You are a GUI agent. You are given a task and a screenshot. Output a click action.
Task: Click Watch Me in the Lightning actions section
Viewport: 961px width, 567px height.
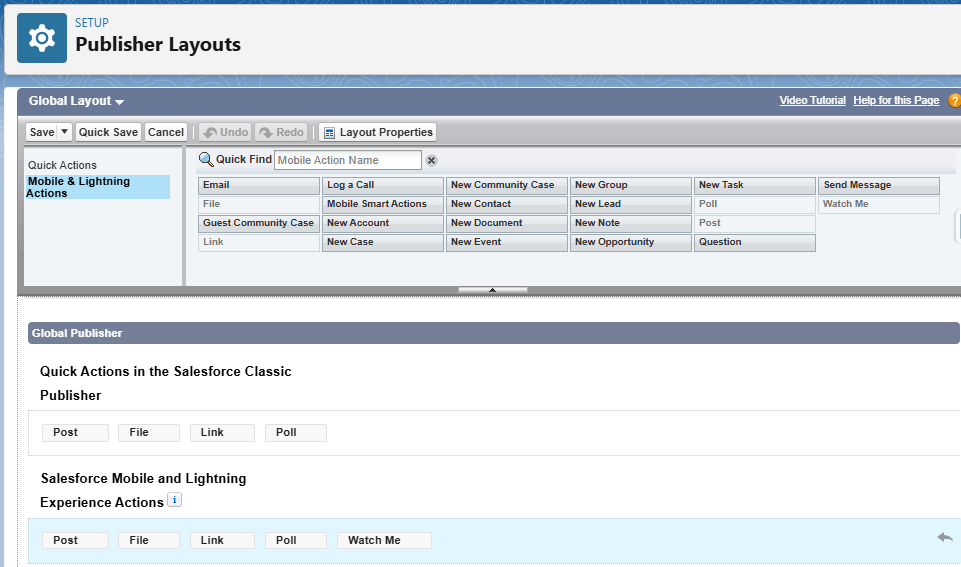(x=384, y=541)
